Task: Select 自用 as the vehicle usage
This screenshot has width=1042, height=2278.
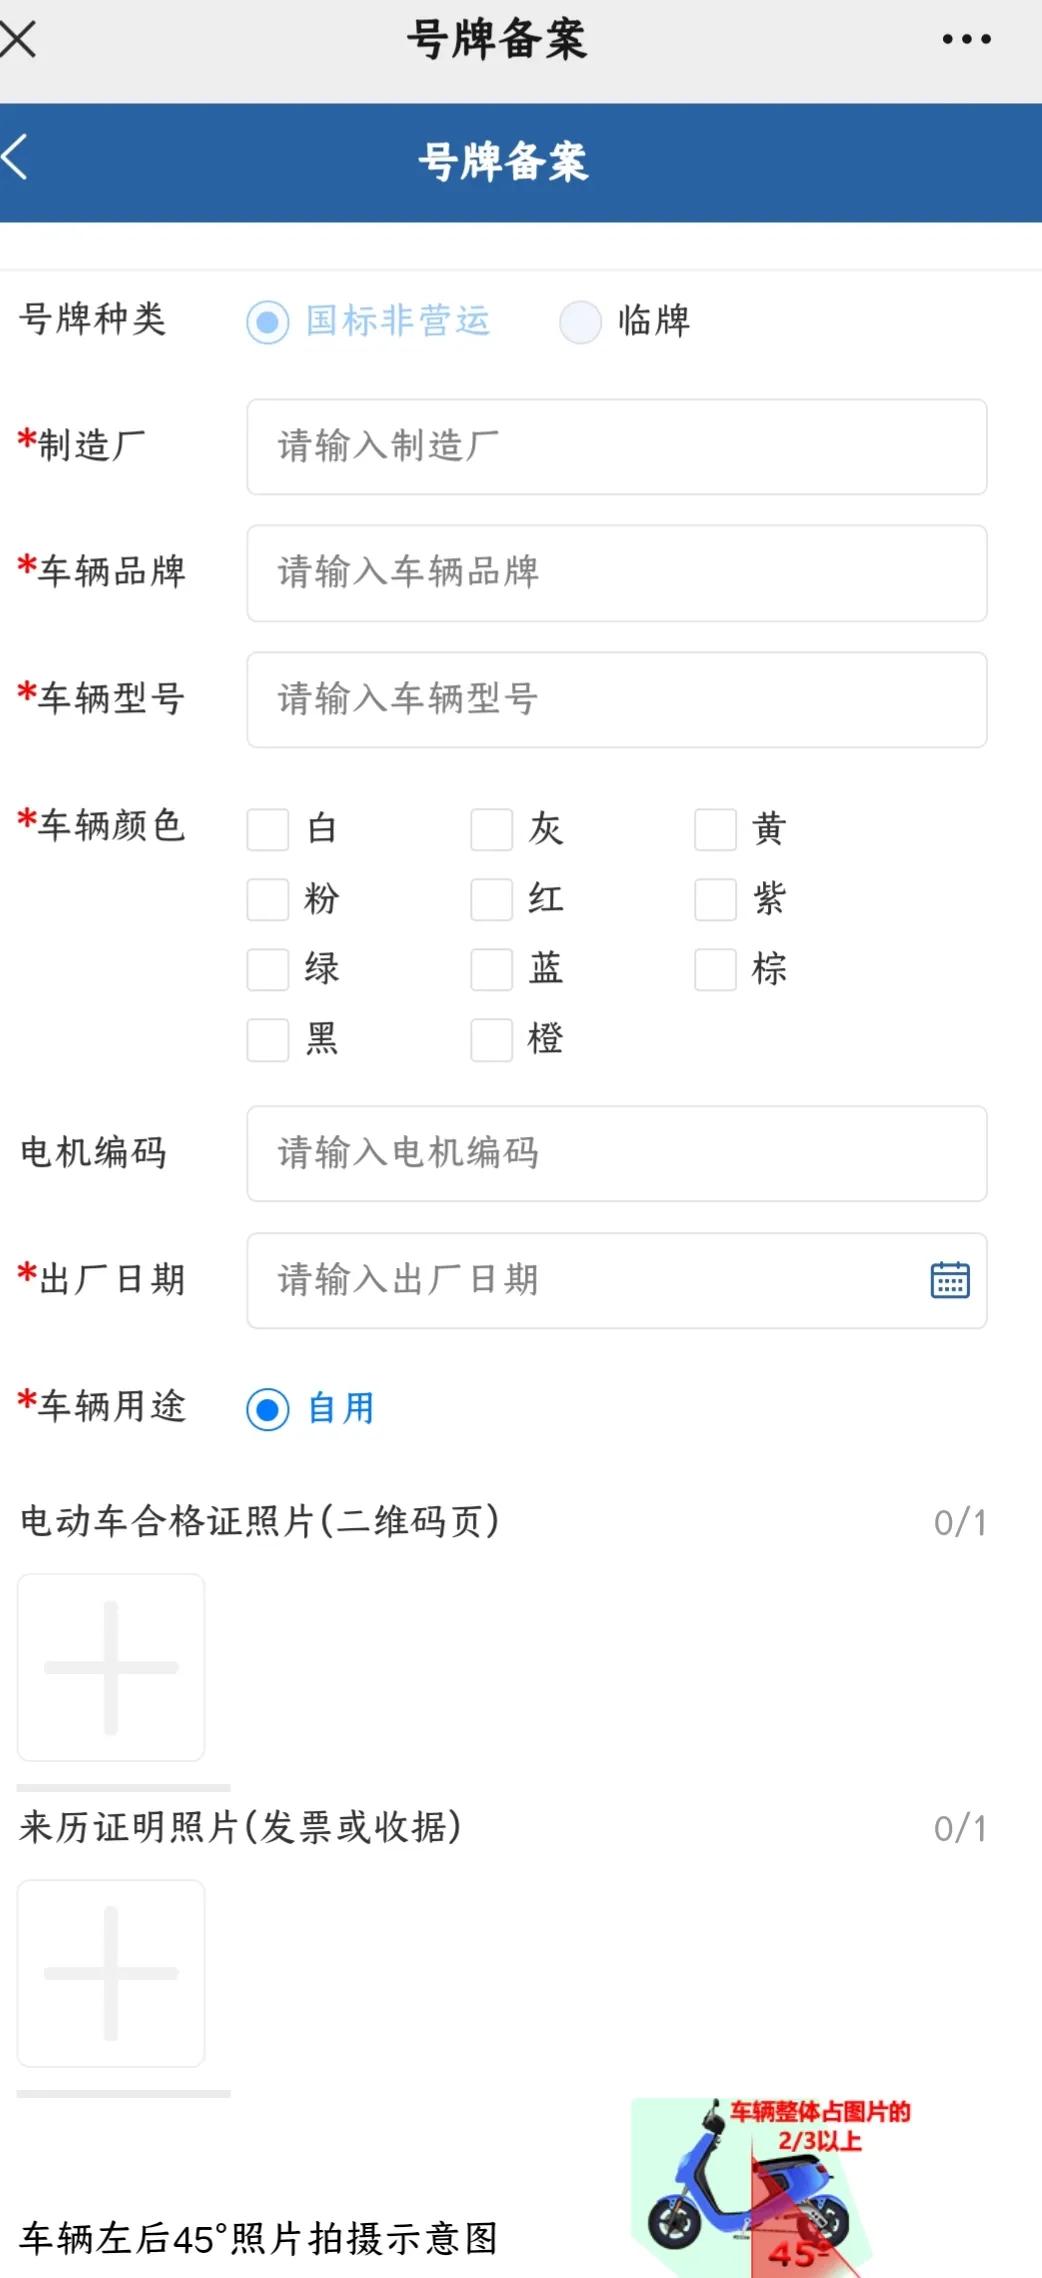Action: (x=266, y=1410)
